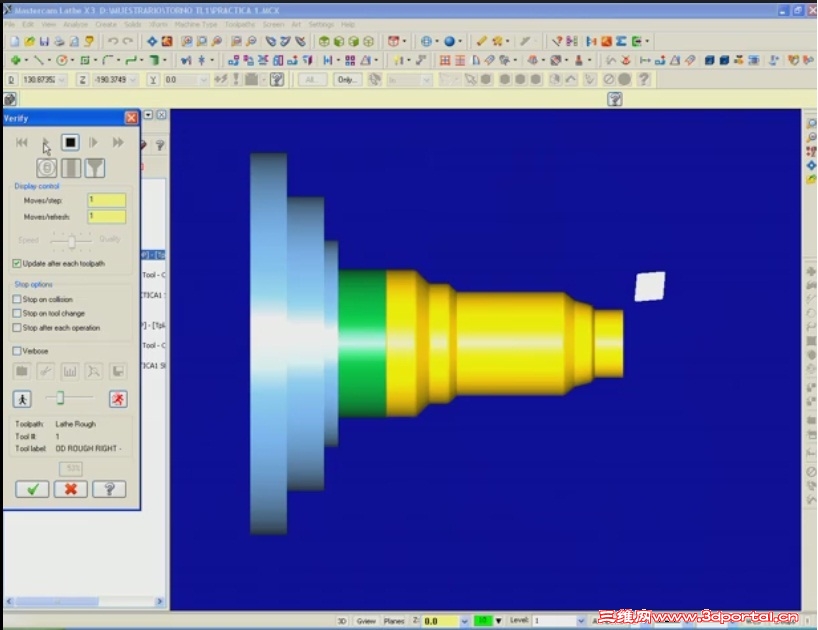The height and width of the screenshot is (630, 818).
Task: Enable the Verbose checkbox
Action: click(x=17, y=351)
